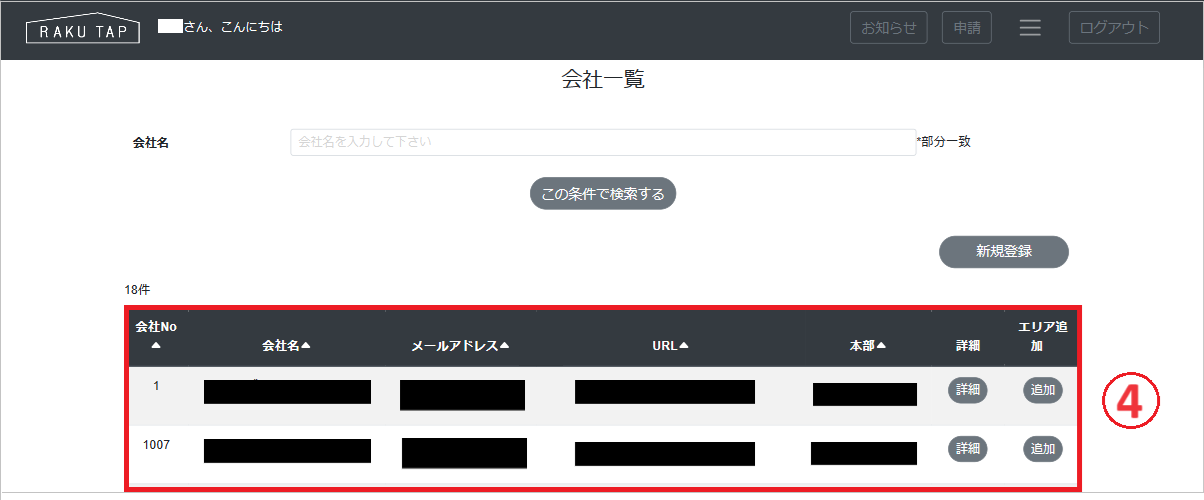Open the お知らせ notifications button
1204x500 pixels.
889,28
